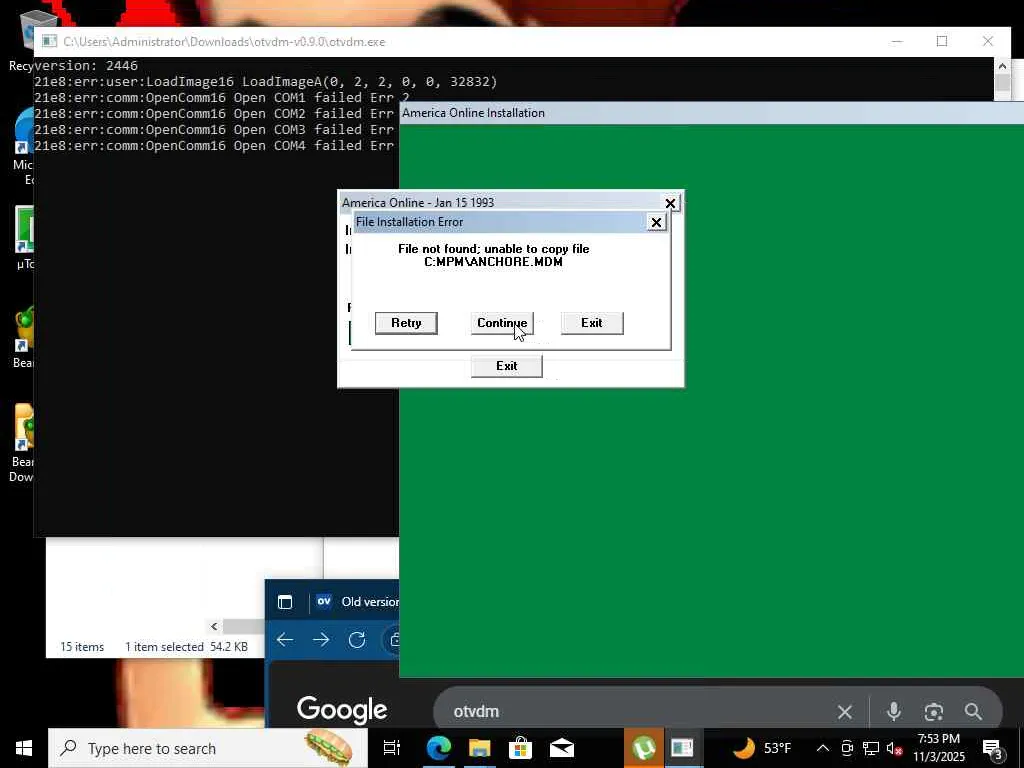Click America Online Installation title bar
This screenshot has width=1024, height=768.
pyautogui.click(x=711, y=113)
